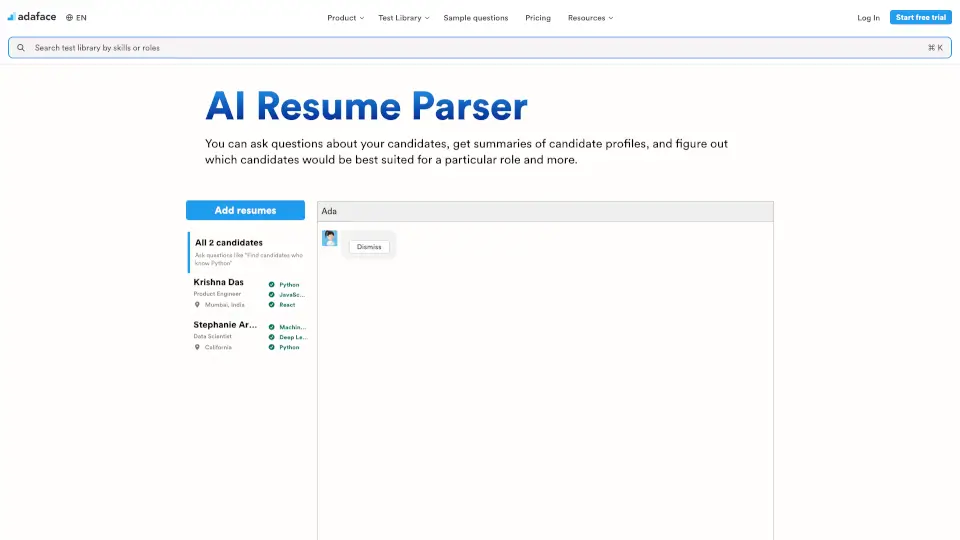Click the check icon next to Deep Le...
Image resolution: width=960 pixels, height=540 pixels.
[x=271, y=337]
